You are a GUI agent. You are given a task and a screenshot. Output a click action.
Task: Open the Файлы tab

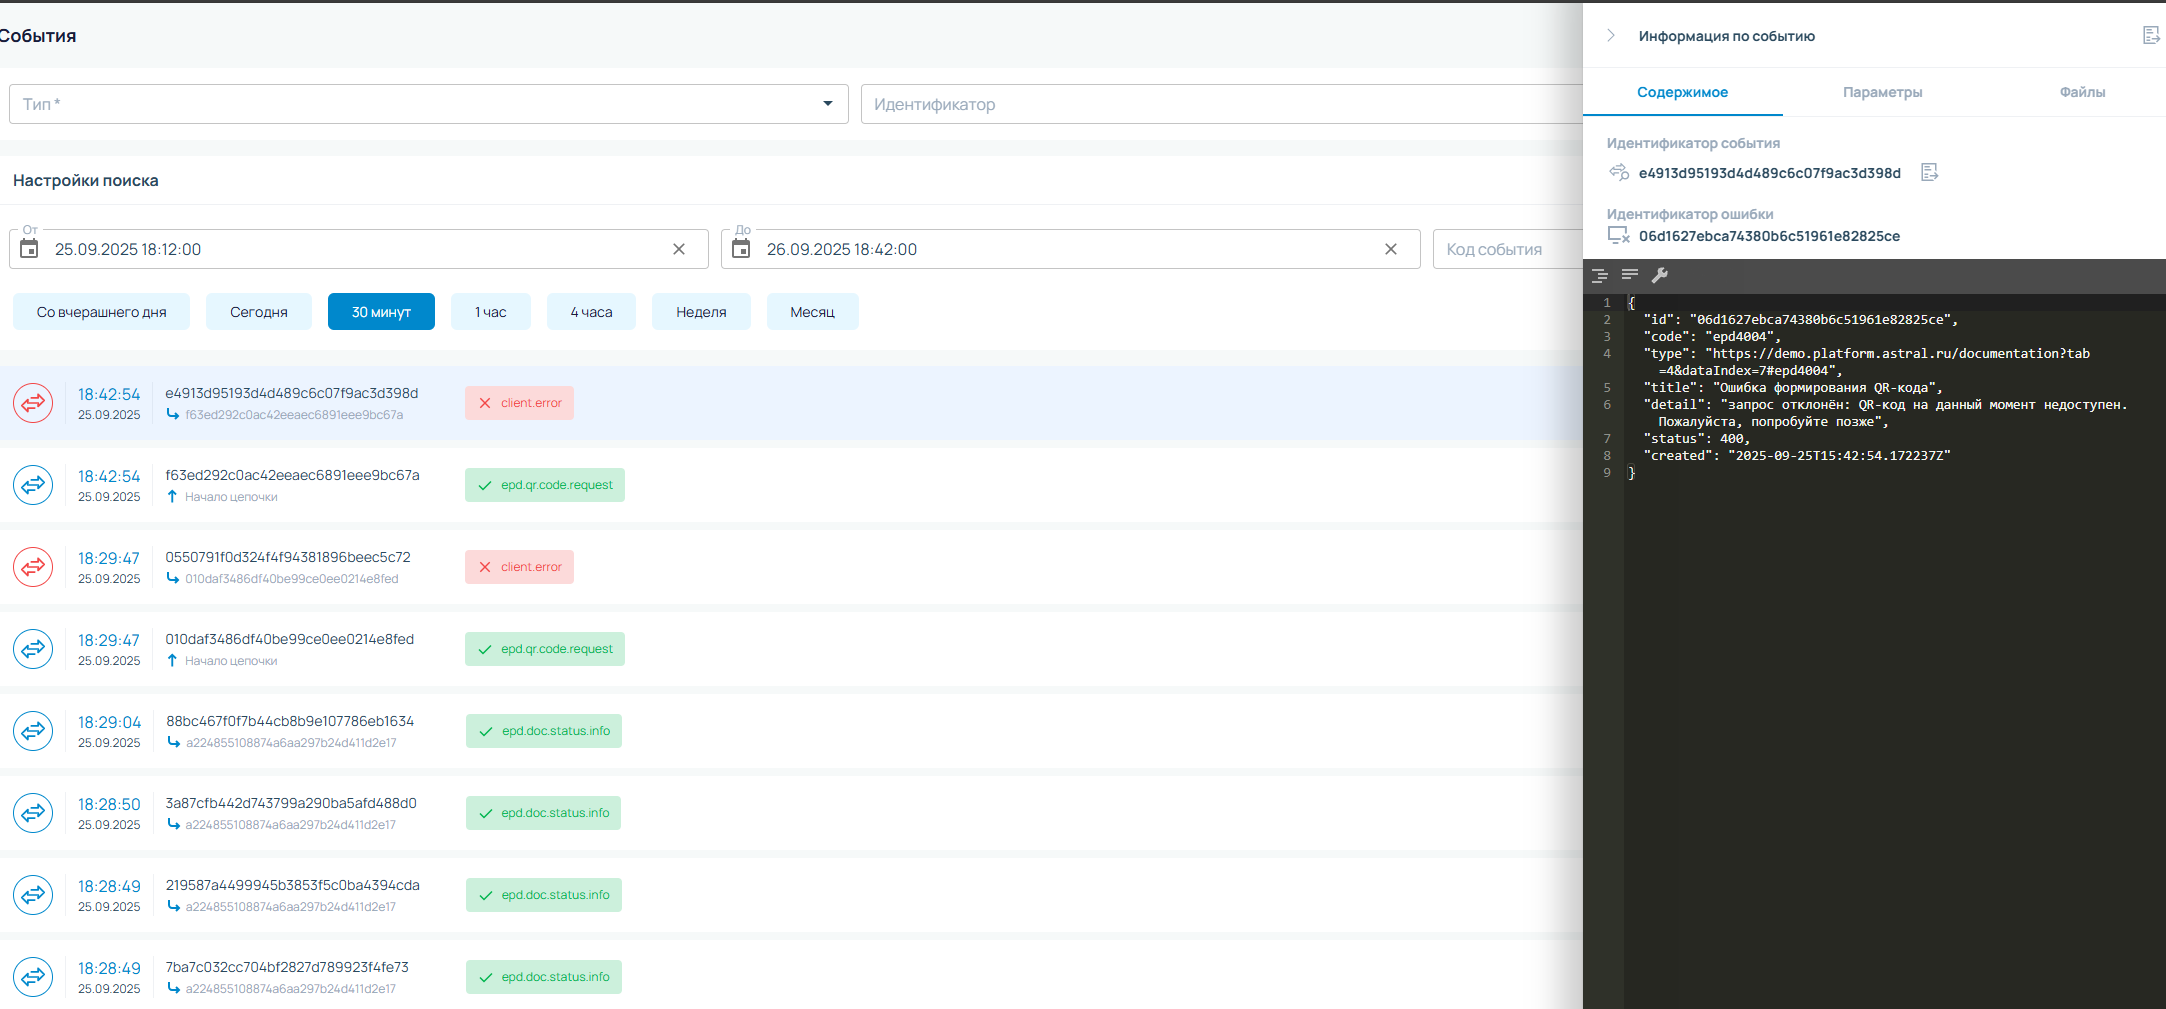click(2082, 92)
